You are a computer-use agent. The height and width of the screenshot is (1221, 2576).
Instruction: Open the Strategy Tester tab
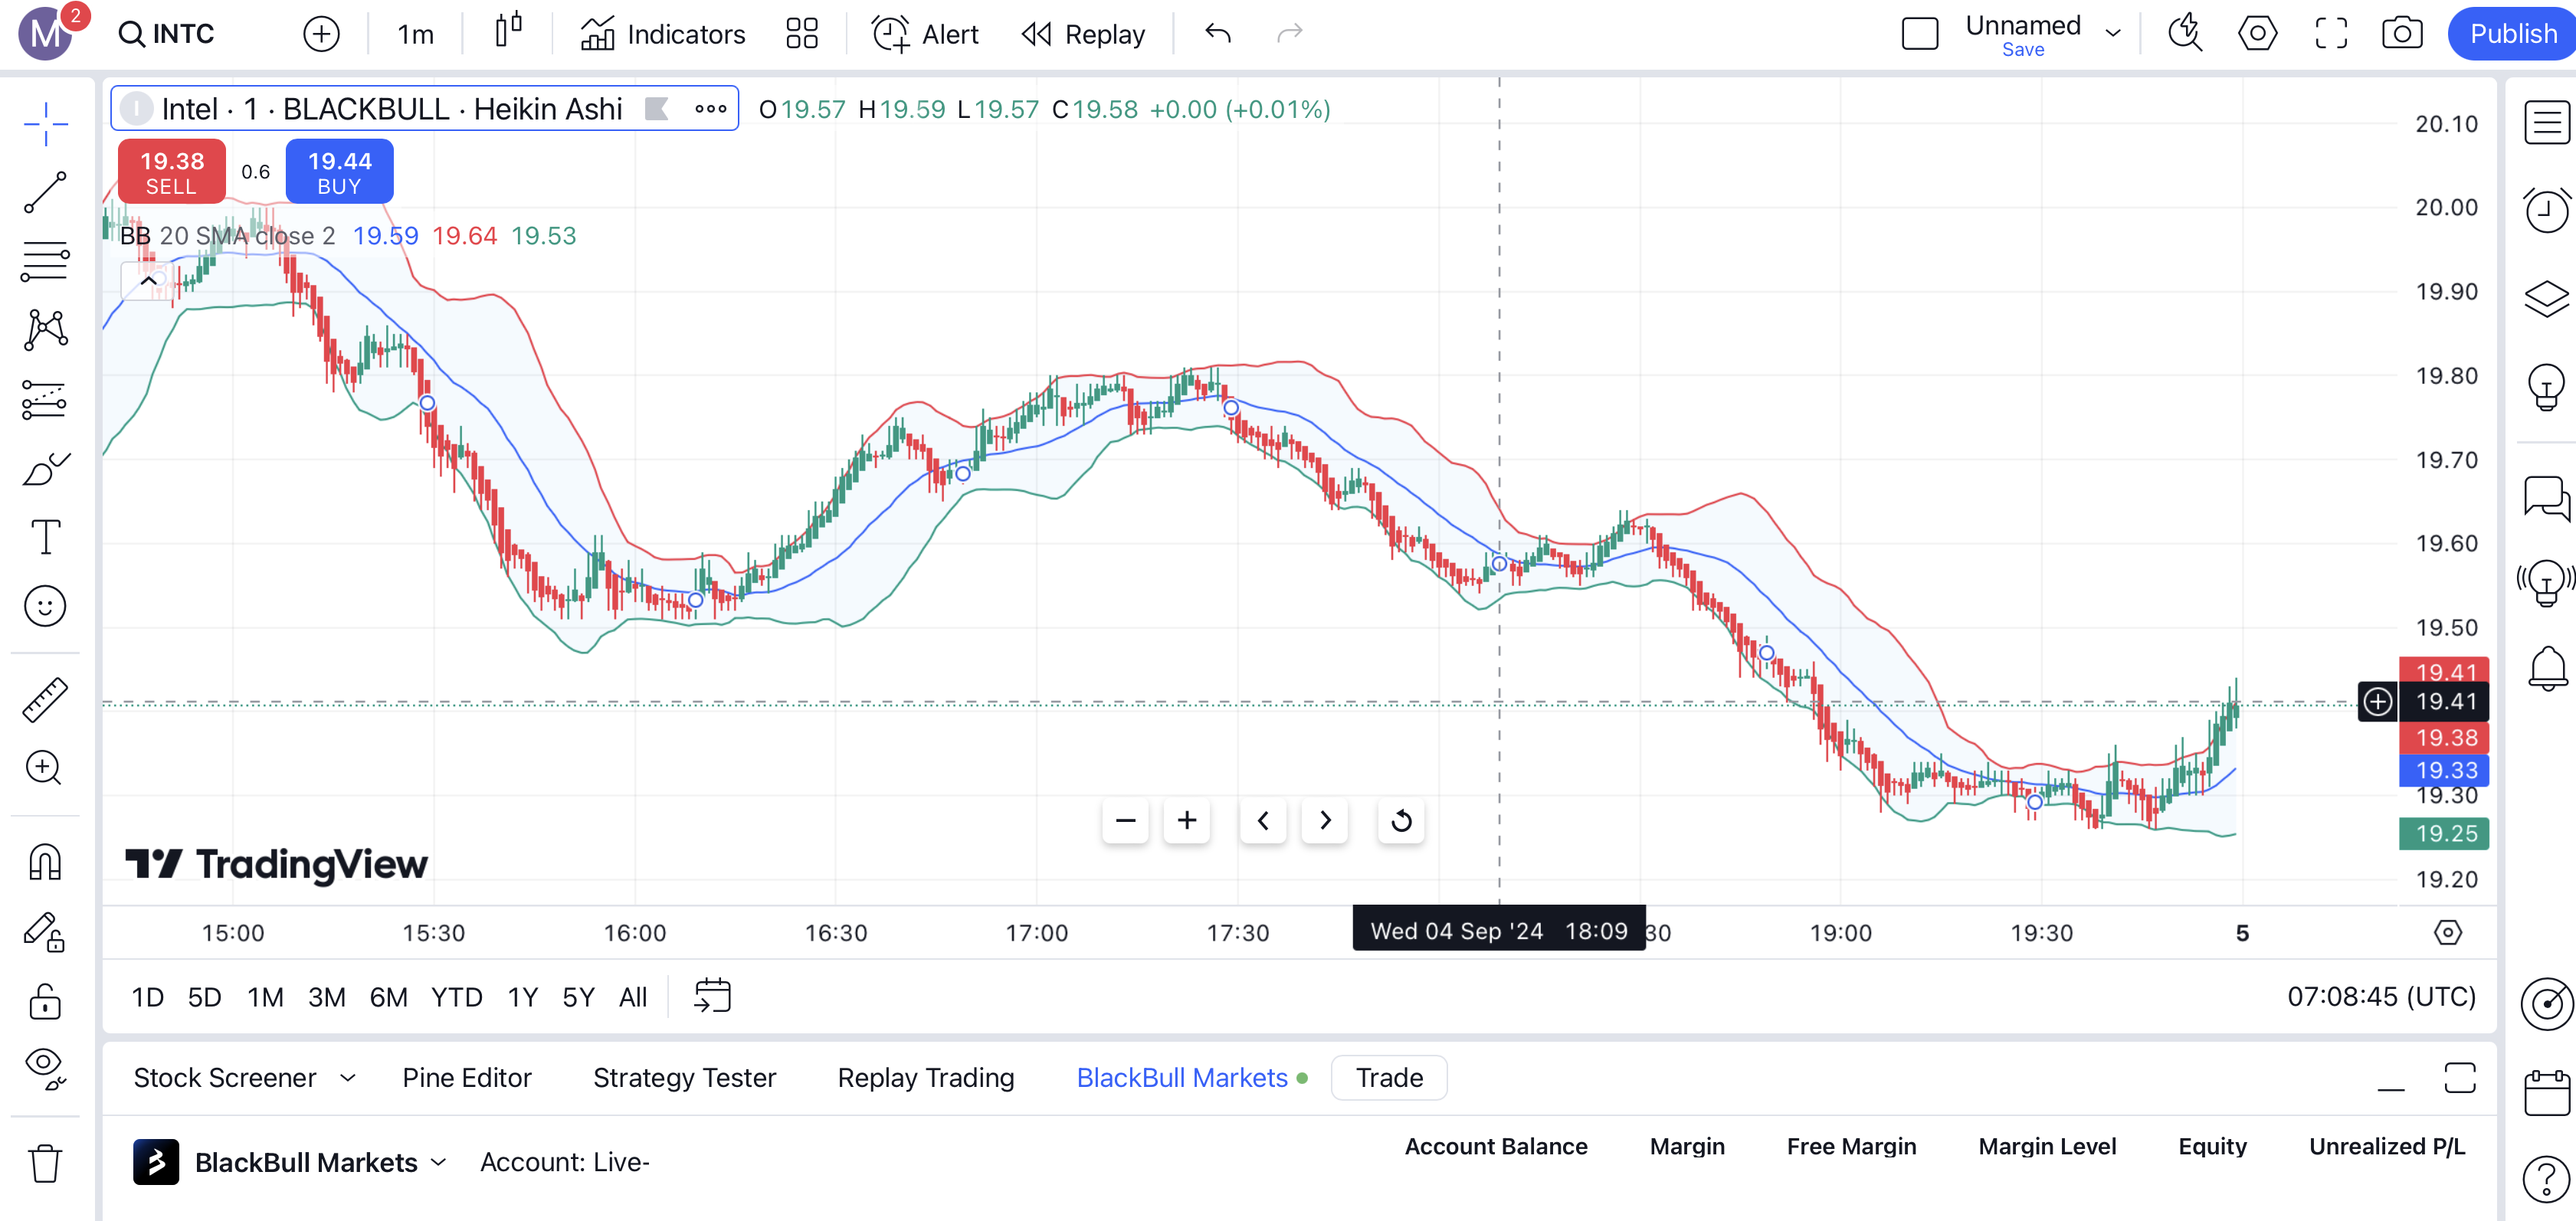(684, 1078)
